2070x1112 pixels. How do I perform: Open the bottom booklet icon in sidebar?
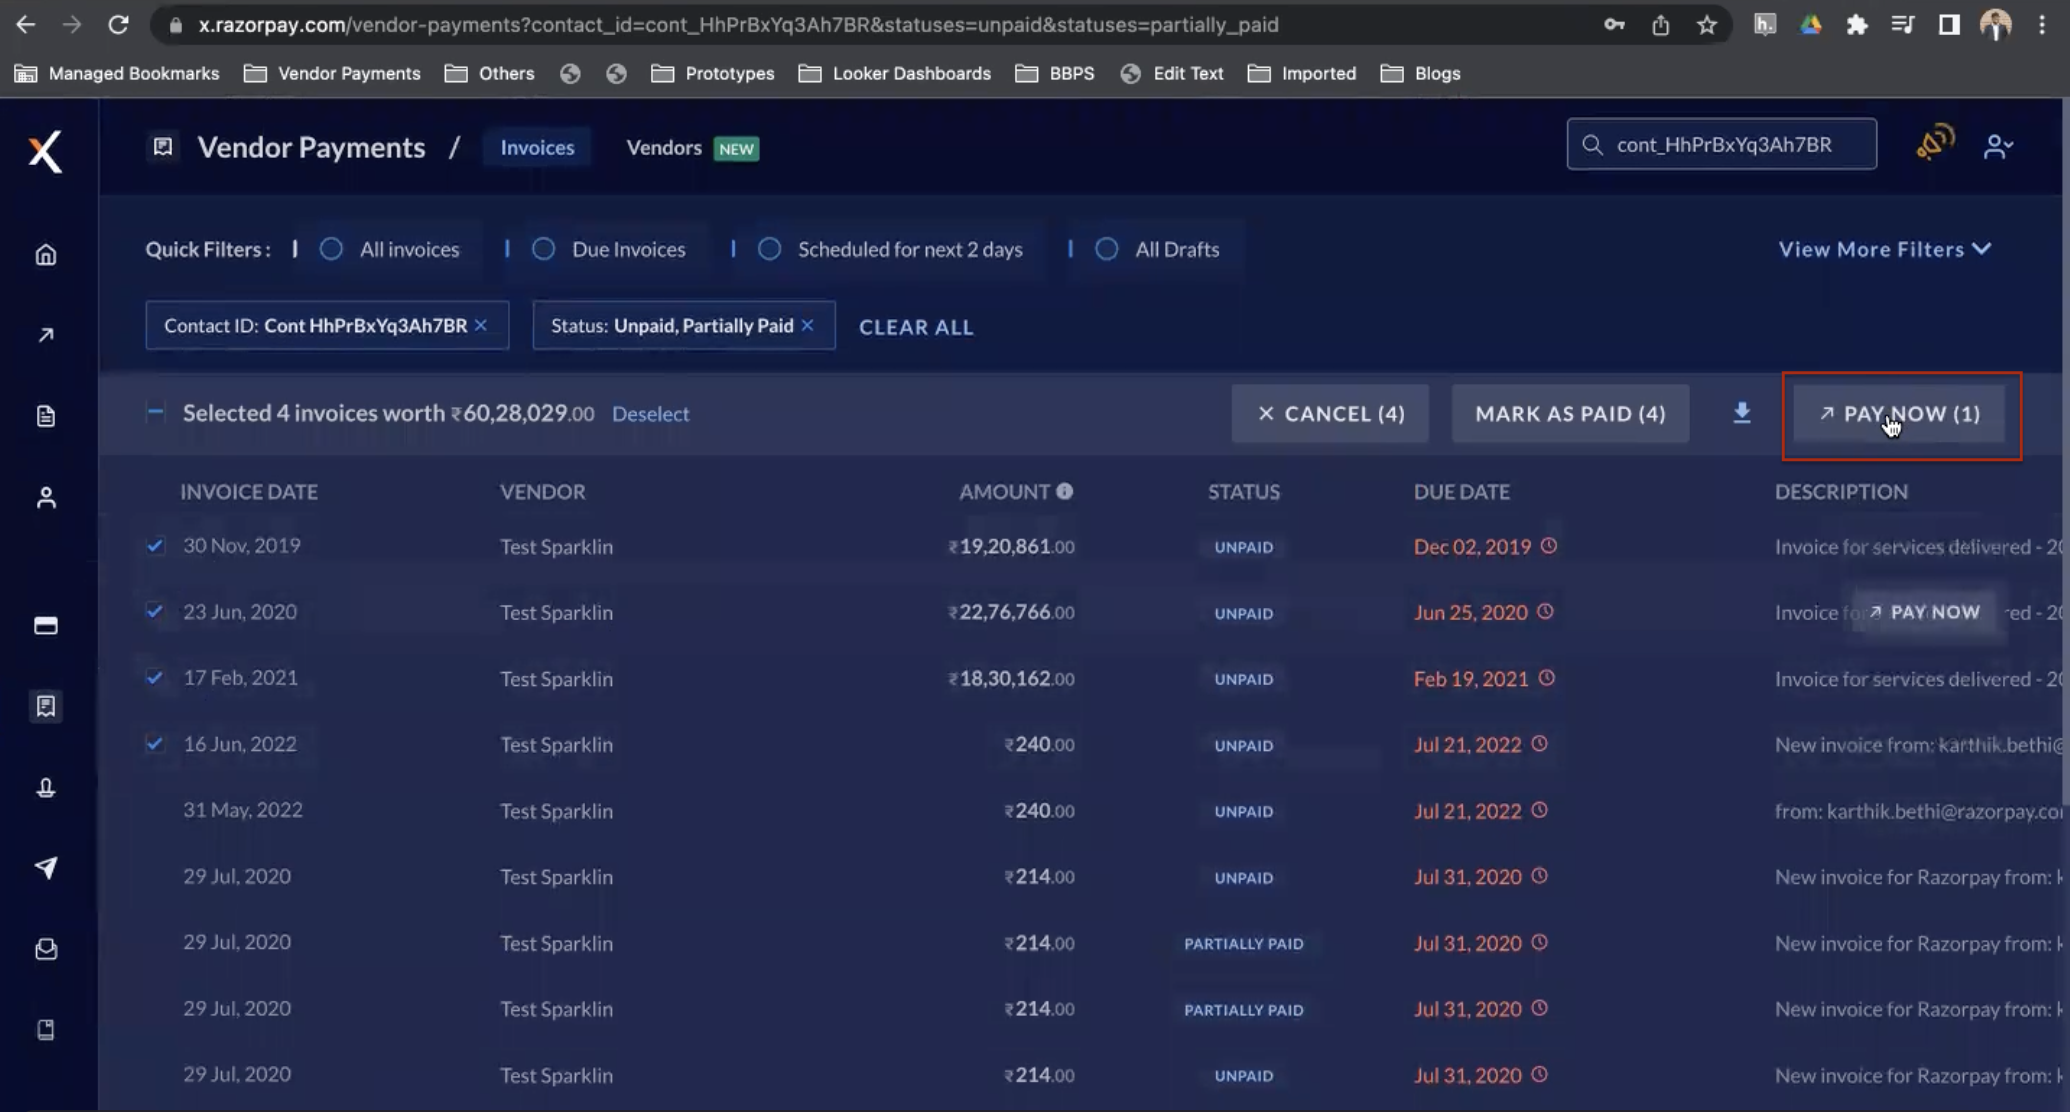point(46,1030)
